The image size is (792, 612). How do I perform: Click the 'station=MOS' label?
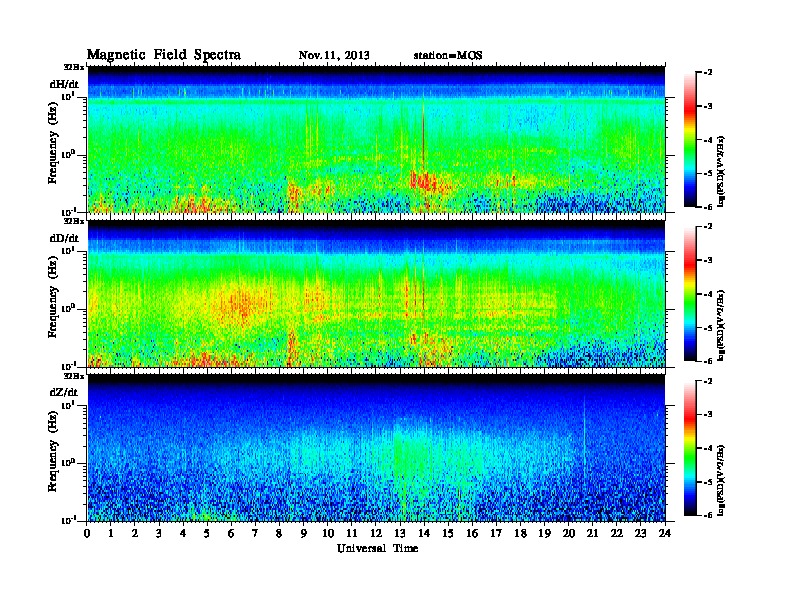[x=448, y=55]
